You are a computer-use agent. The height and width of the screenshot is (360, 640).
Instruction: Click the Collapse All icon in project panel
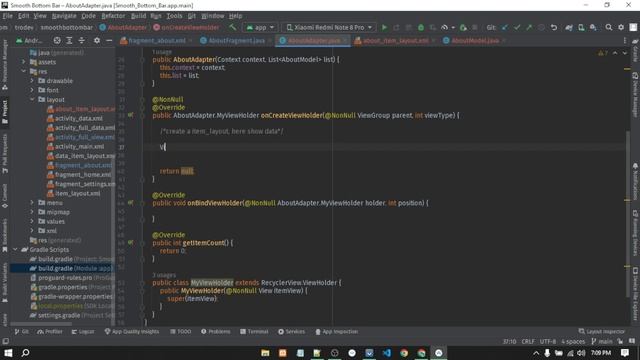pos(82,40)
